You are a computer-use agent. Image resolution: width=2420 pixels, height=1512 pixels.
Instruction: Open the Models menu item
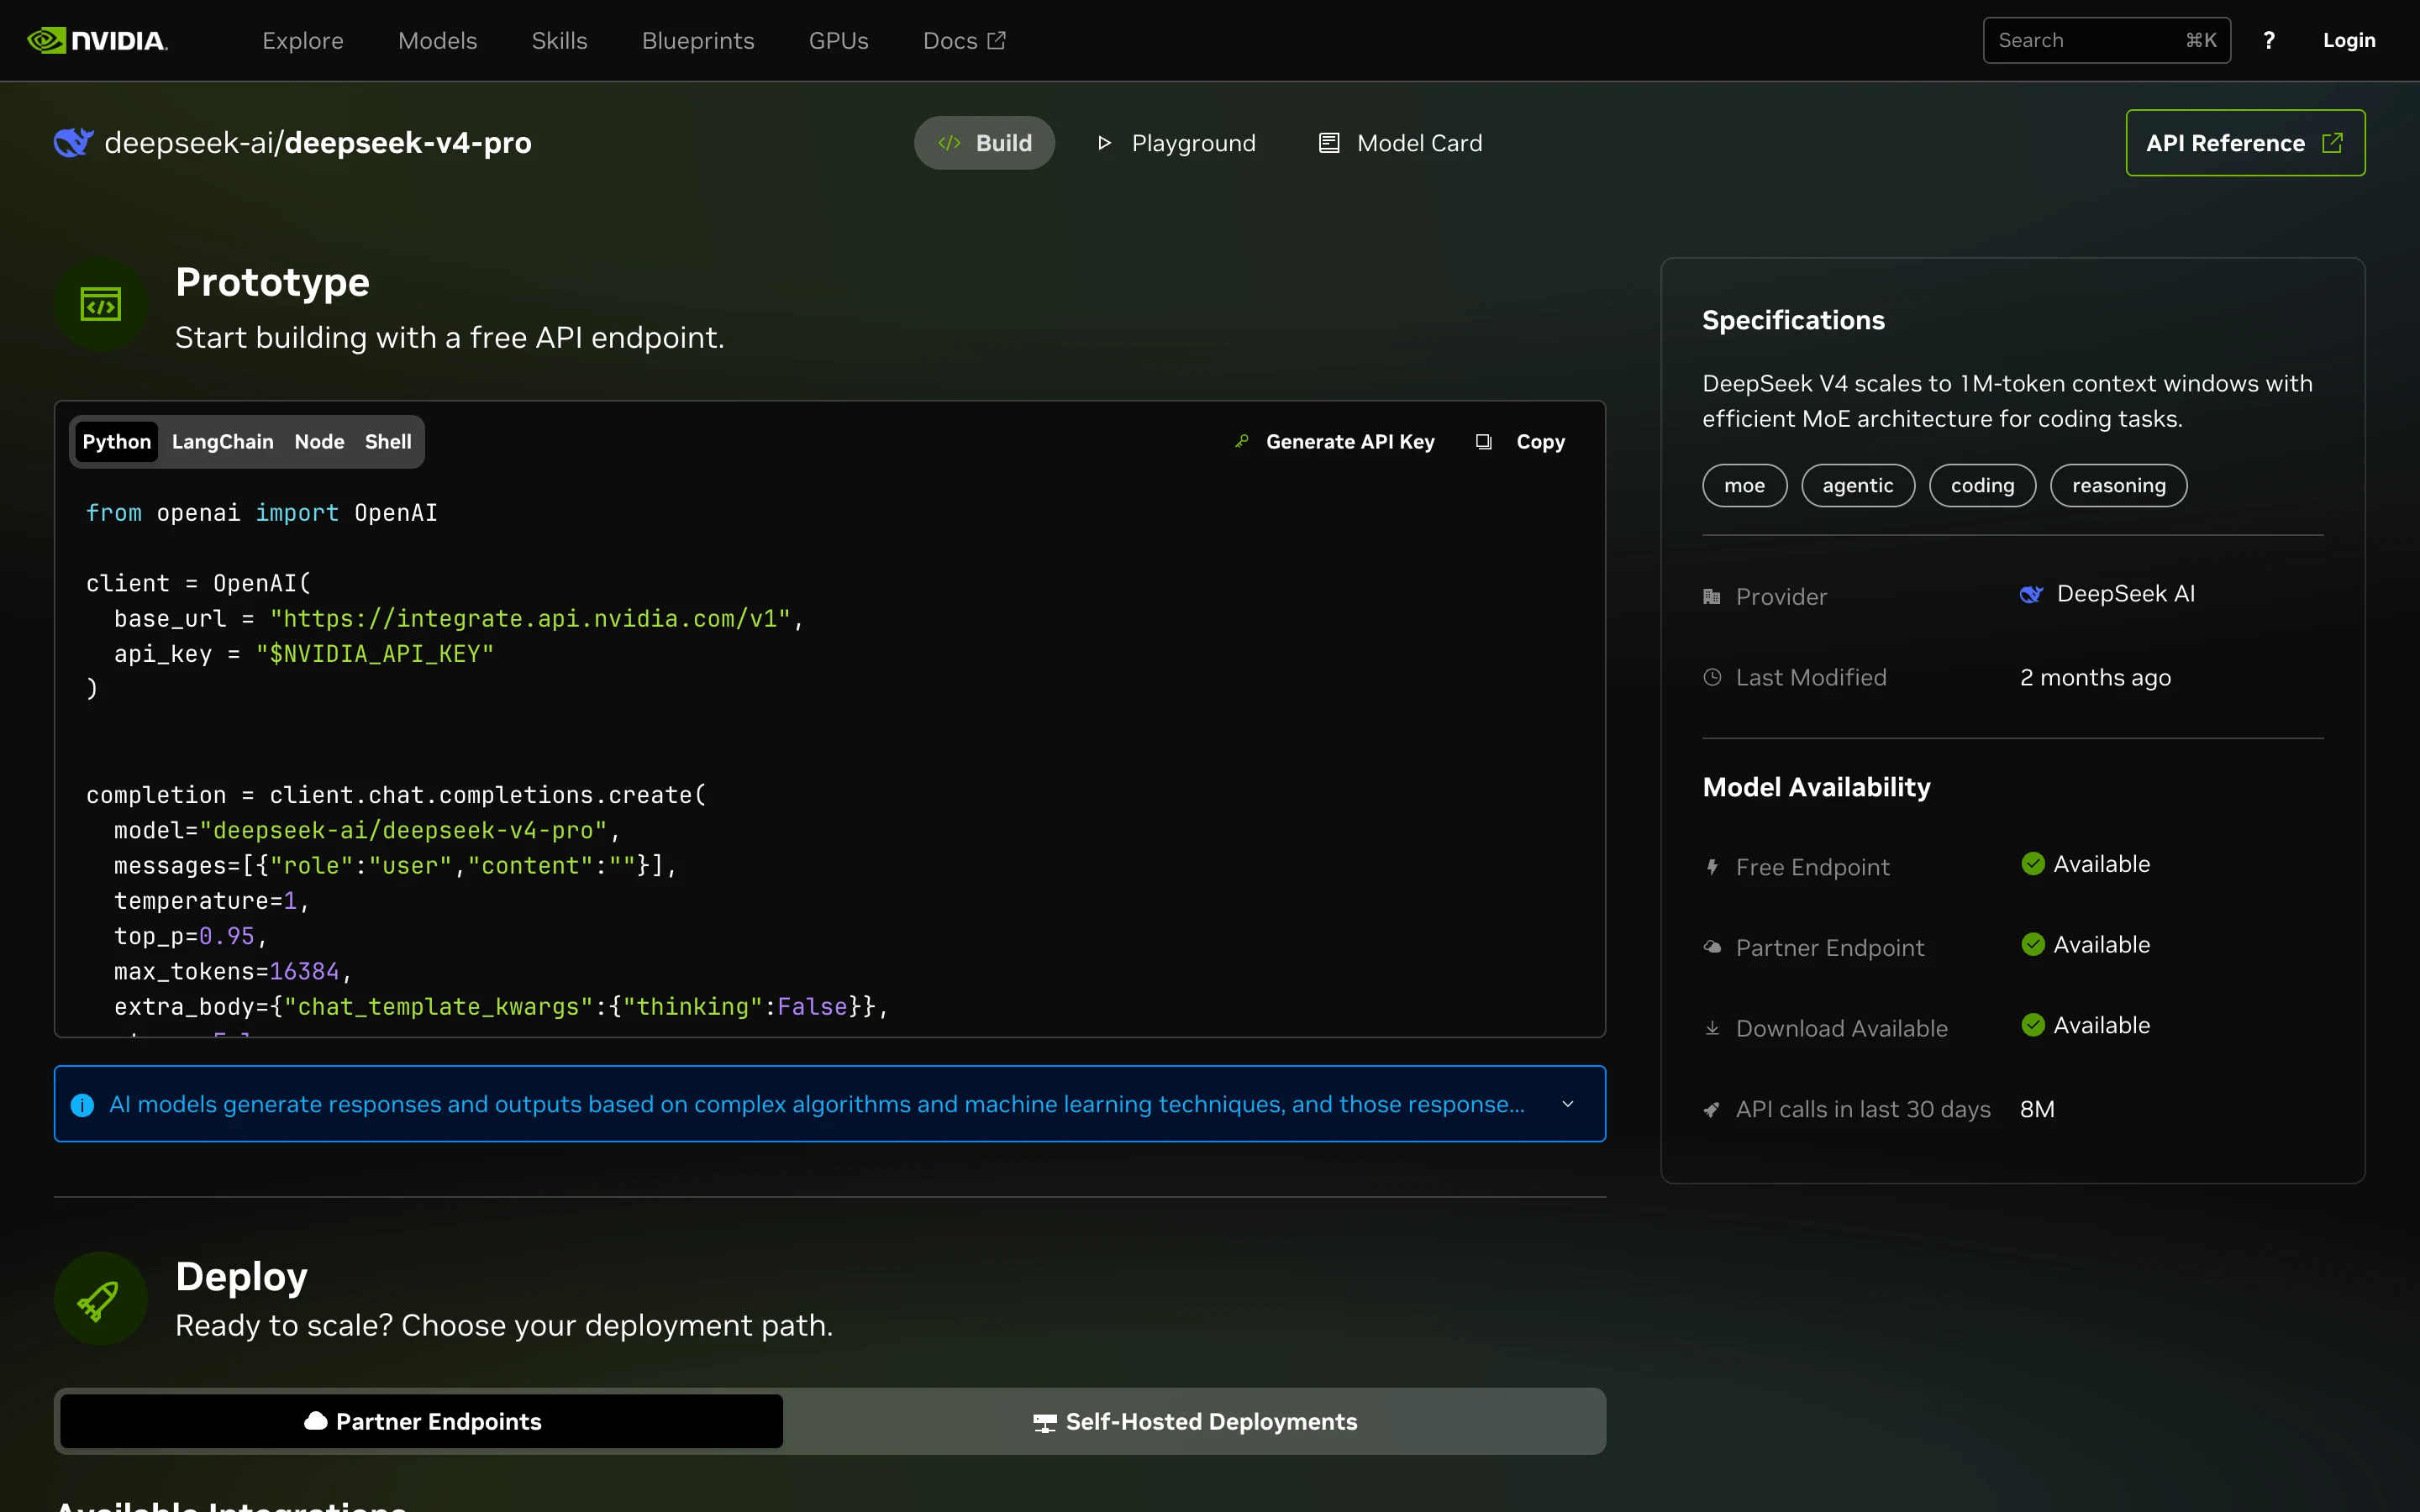(438, 40)
